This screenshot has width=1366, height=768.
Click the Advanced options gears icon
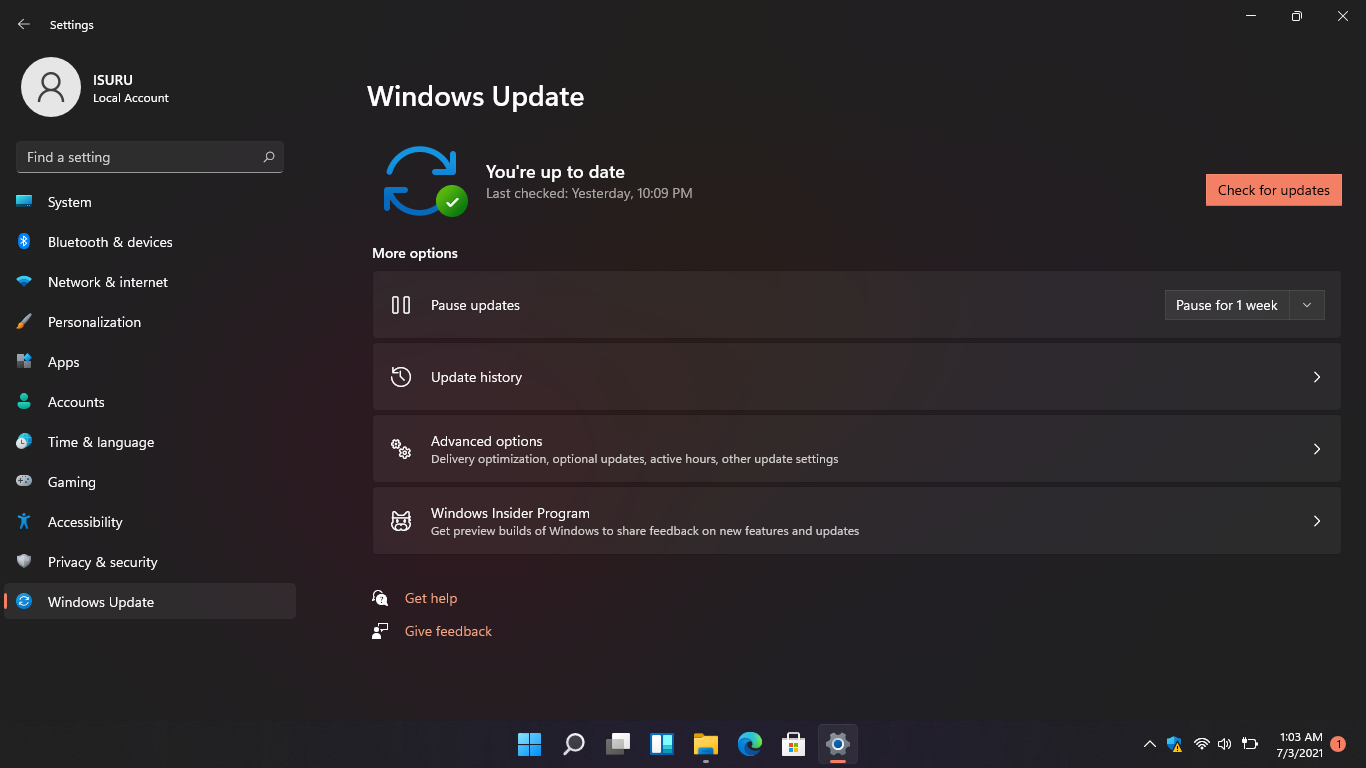(x=401, y=449)
